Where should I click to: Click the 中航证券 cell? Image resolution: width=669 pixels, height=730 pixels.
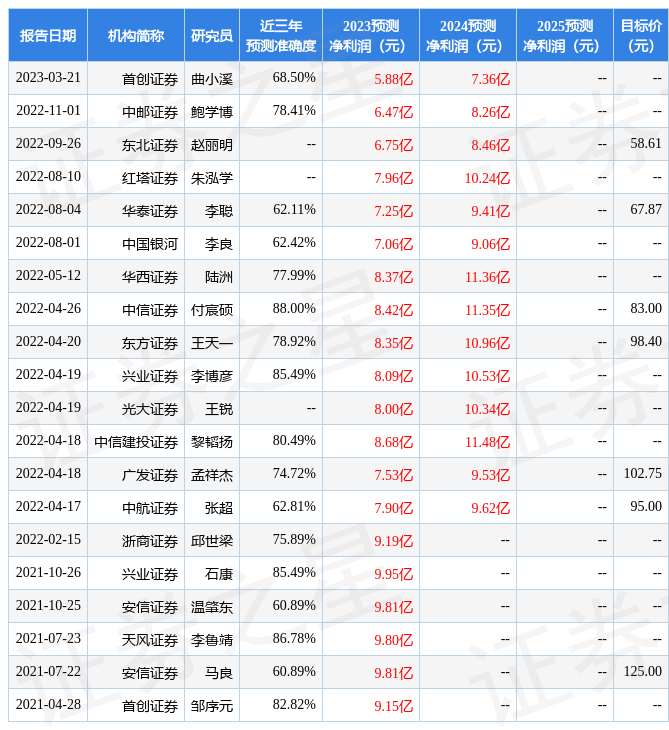point(150,508)
